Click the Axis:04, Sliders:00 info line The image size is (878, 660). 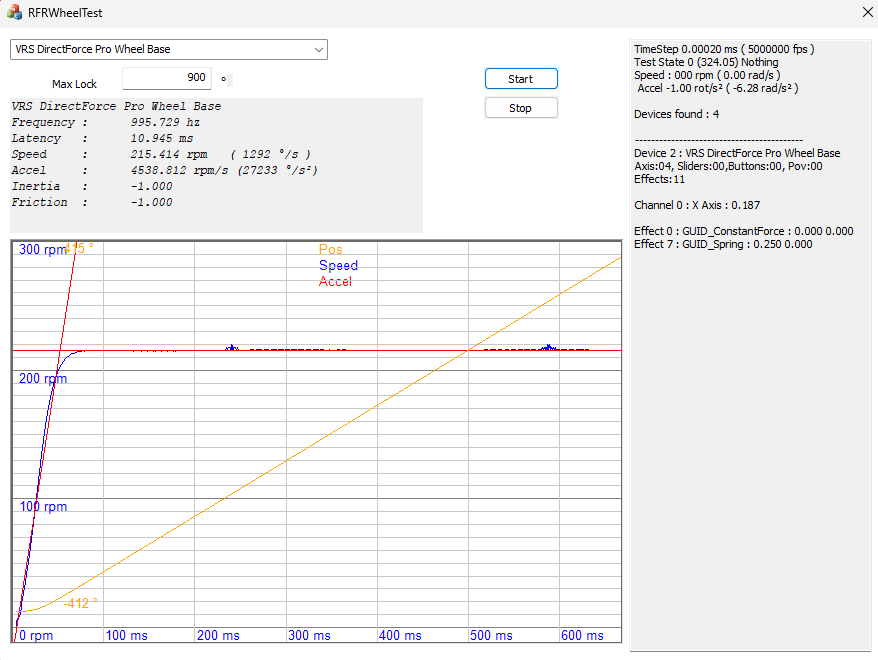(x=728, y=166)
